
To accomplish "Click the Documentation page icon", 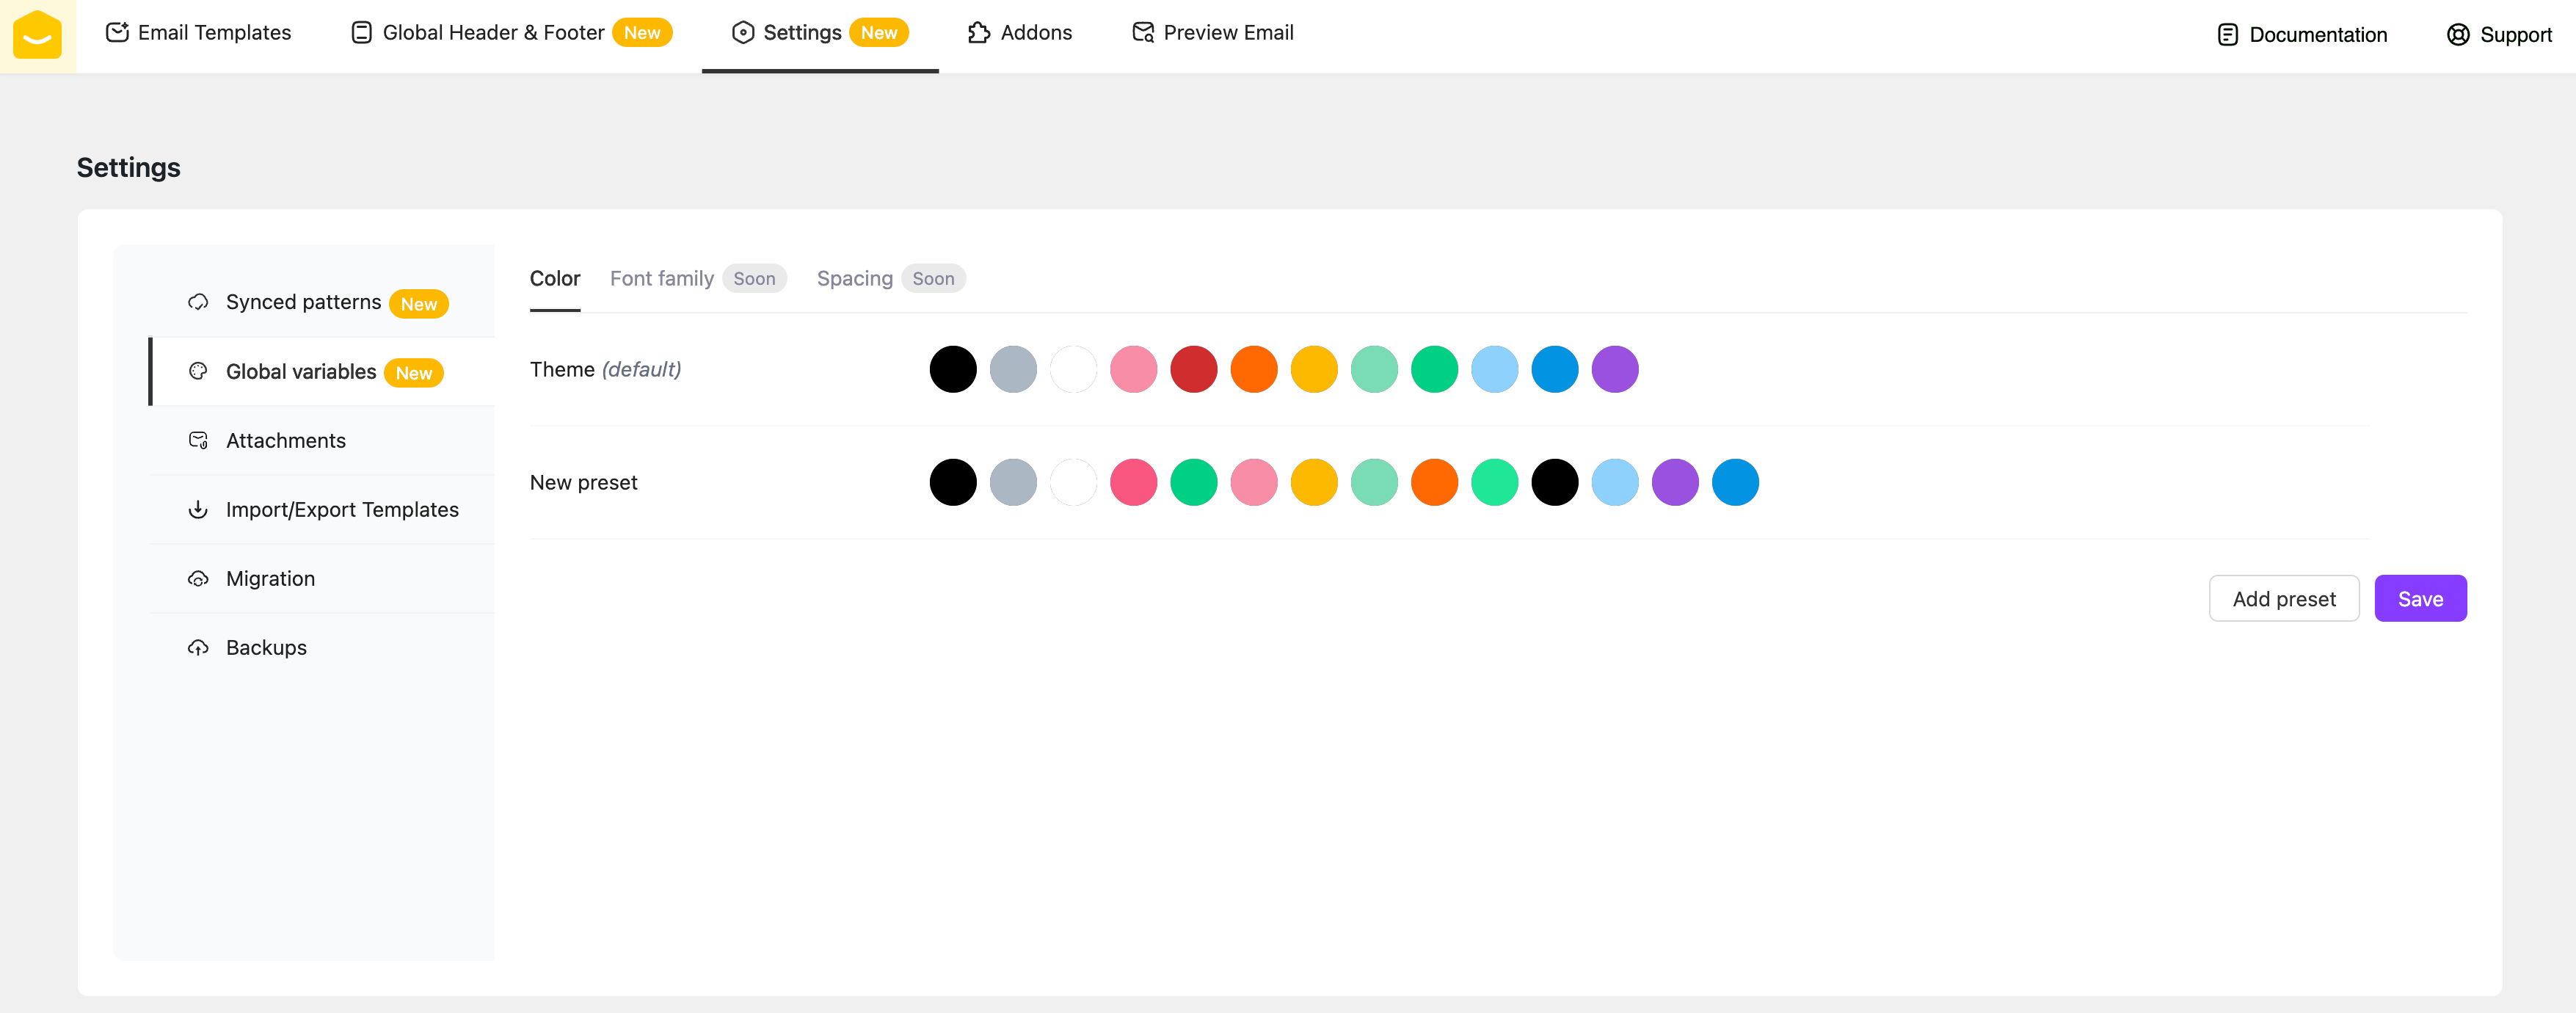I will click(x=2227, y=35).
